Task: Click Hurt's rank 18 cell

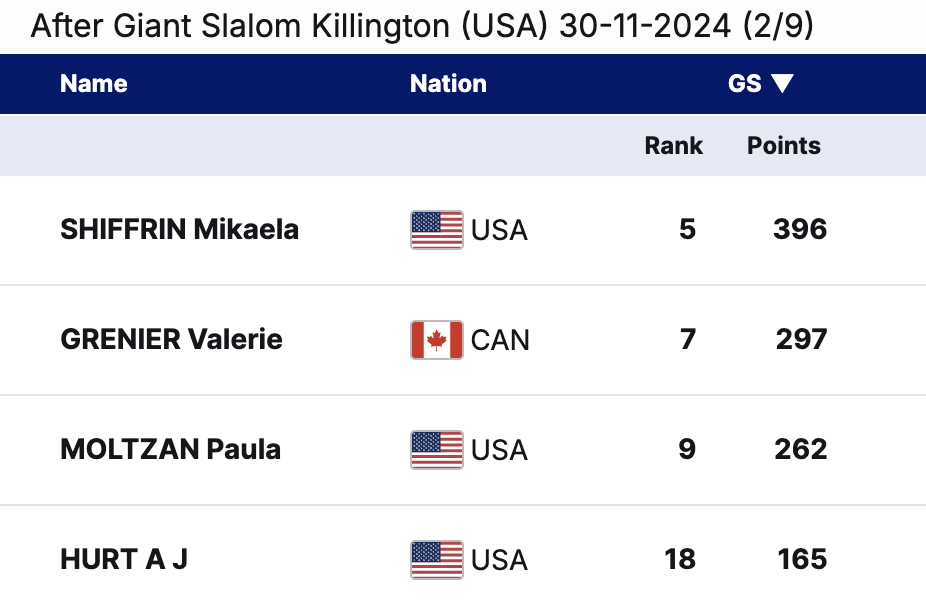Action: click(680, 559)
